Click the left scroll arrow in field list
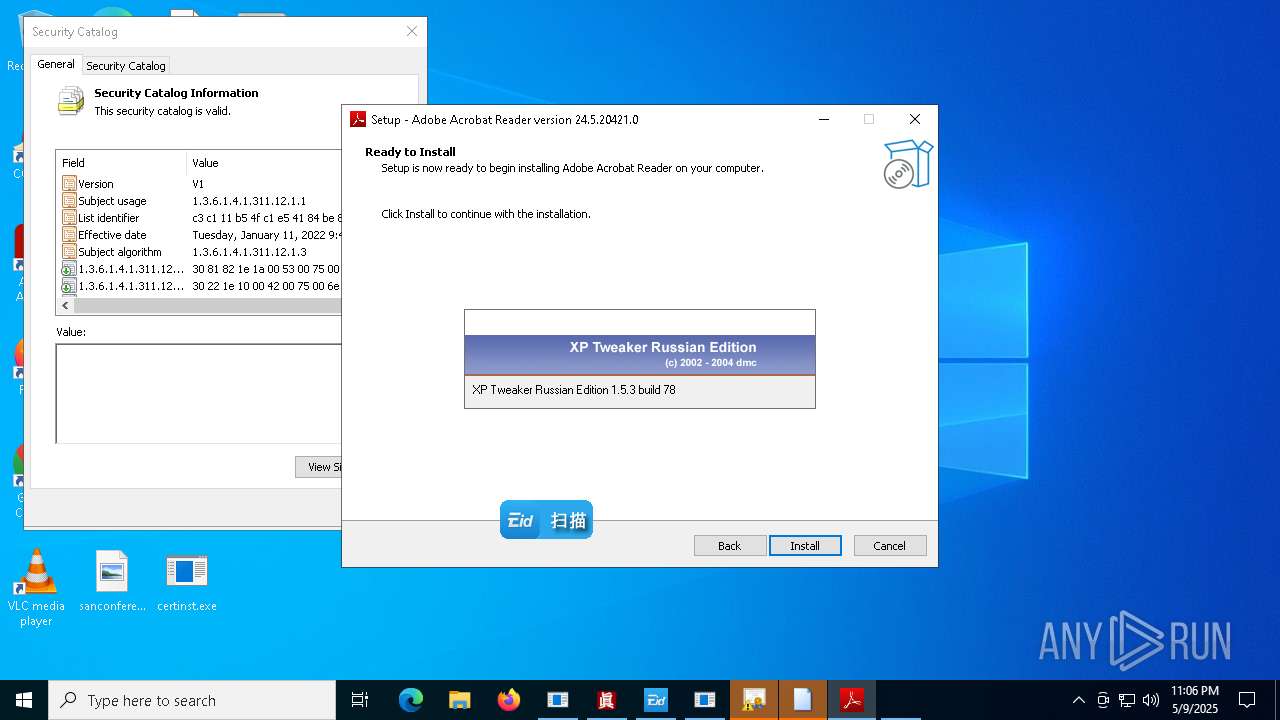1280x720 pixels. tap(66, 306)
